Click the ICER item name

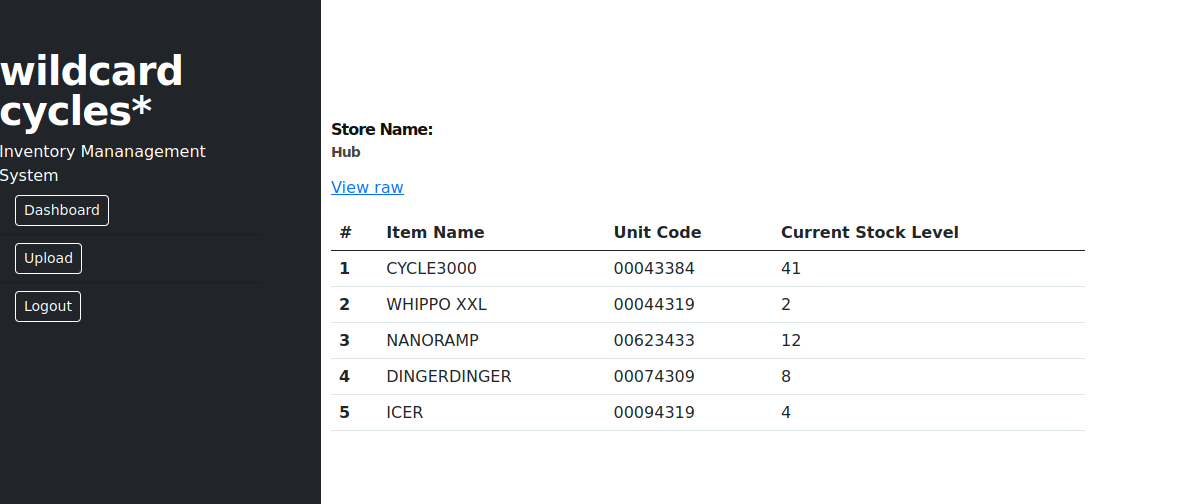(x=404, y=412)
